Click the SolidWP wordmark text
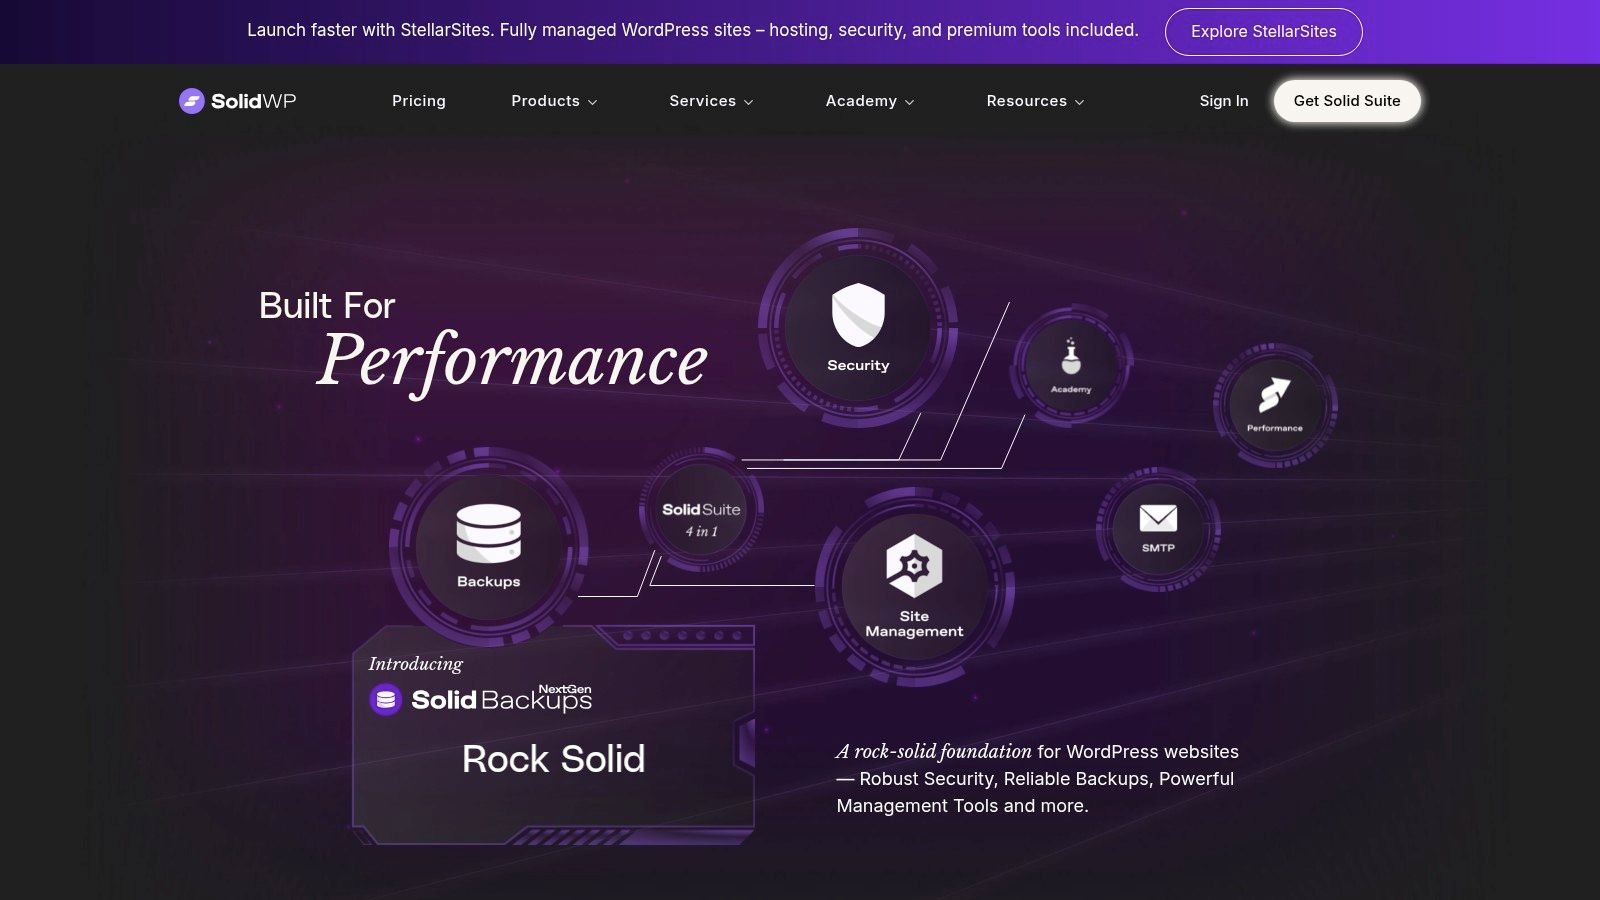 click(x=253, y=101)
